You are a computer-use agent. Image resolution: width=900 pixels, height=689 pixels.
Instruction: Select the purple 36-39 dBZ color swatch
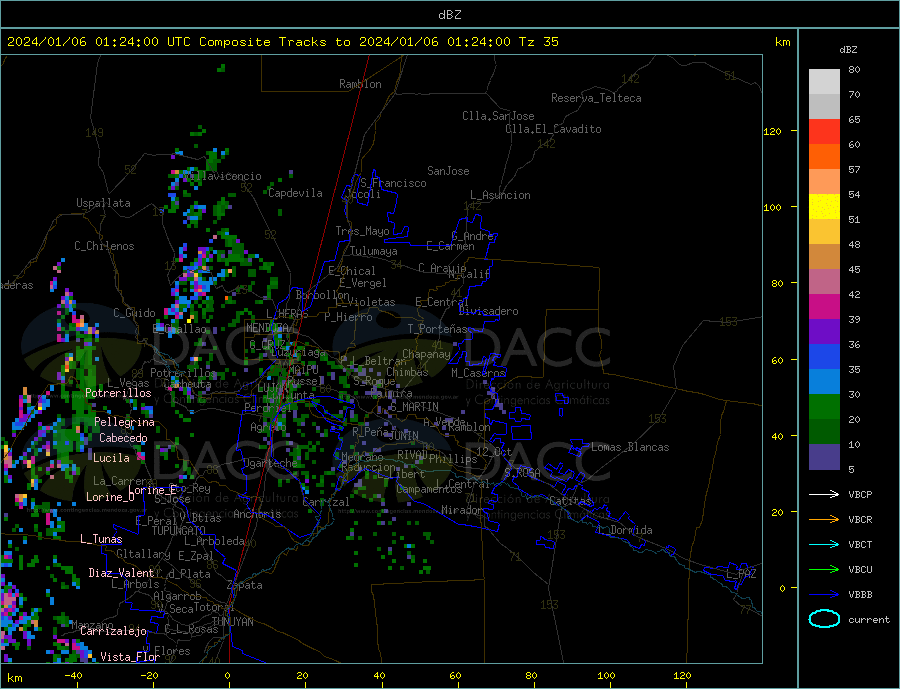tap(824, 332)
